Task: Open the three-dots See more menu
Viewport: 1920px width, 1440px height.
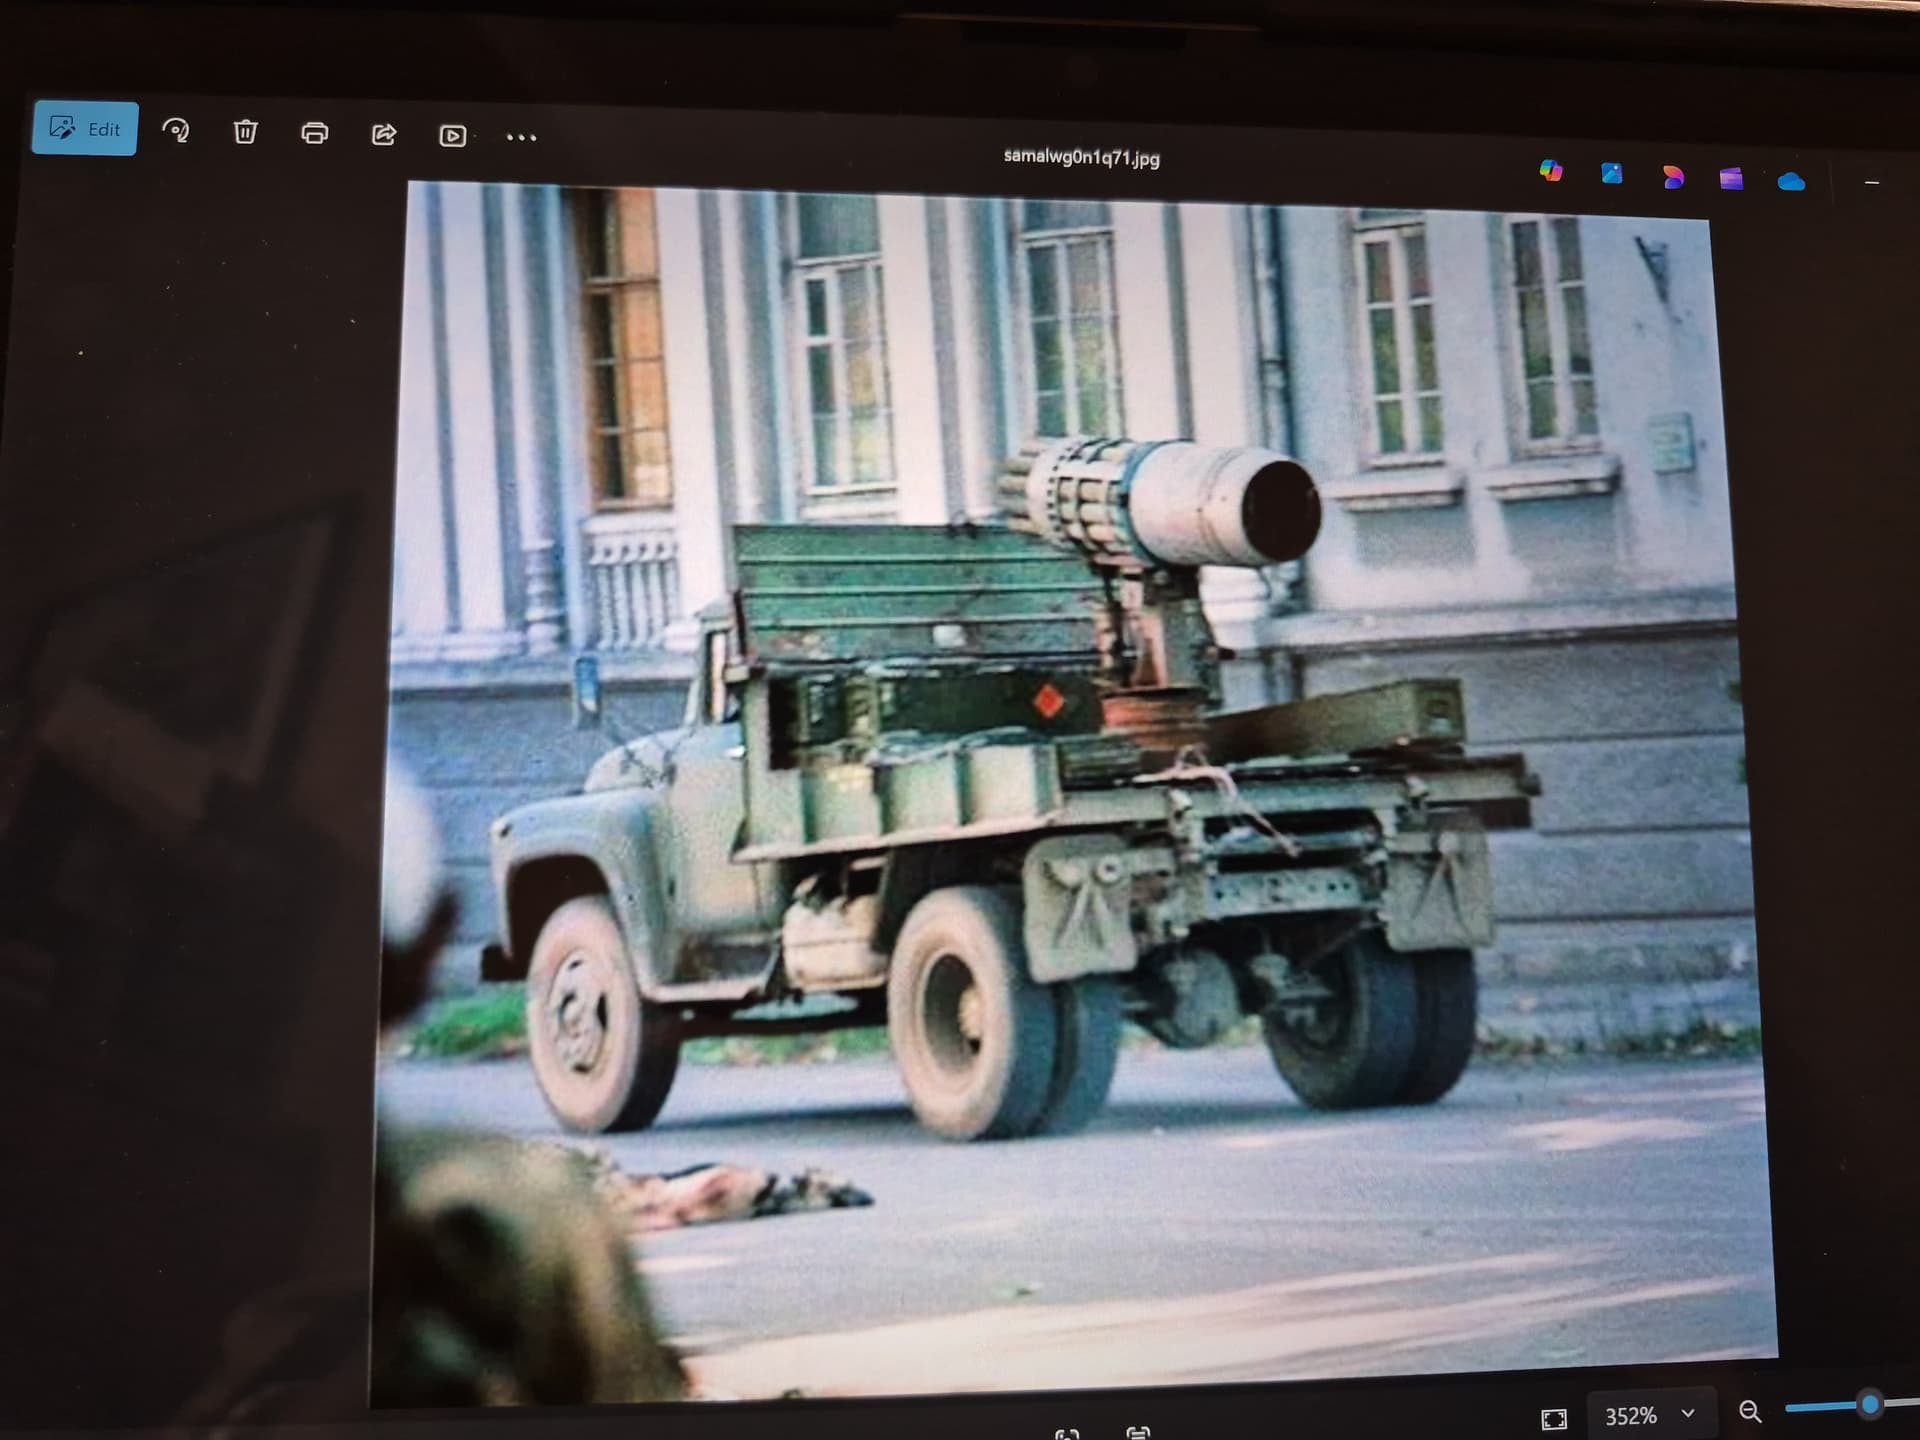Action: [521, 138]
